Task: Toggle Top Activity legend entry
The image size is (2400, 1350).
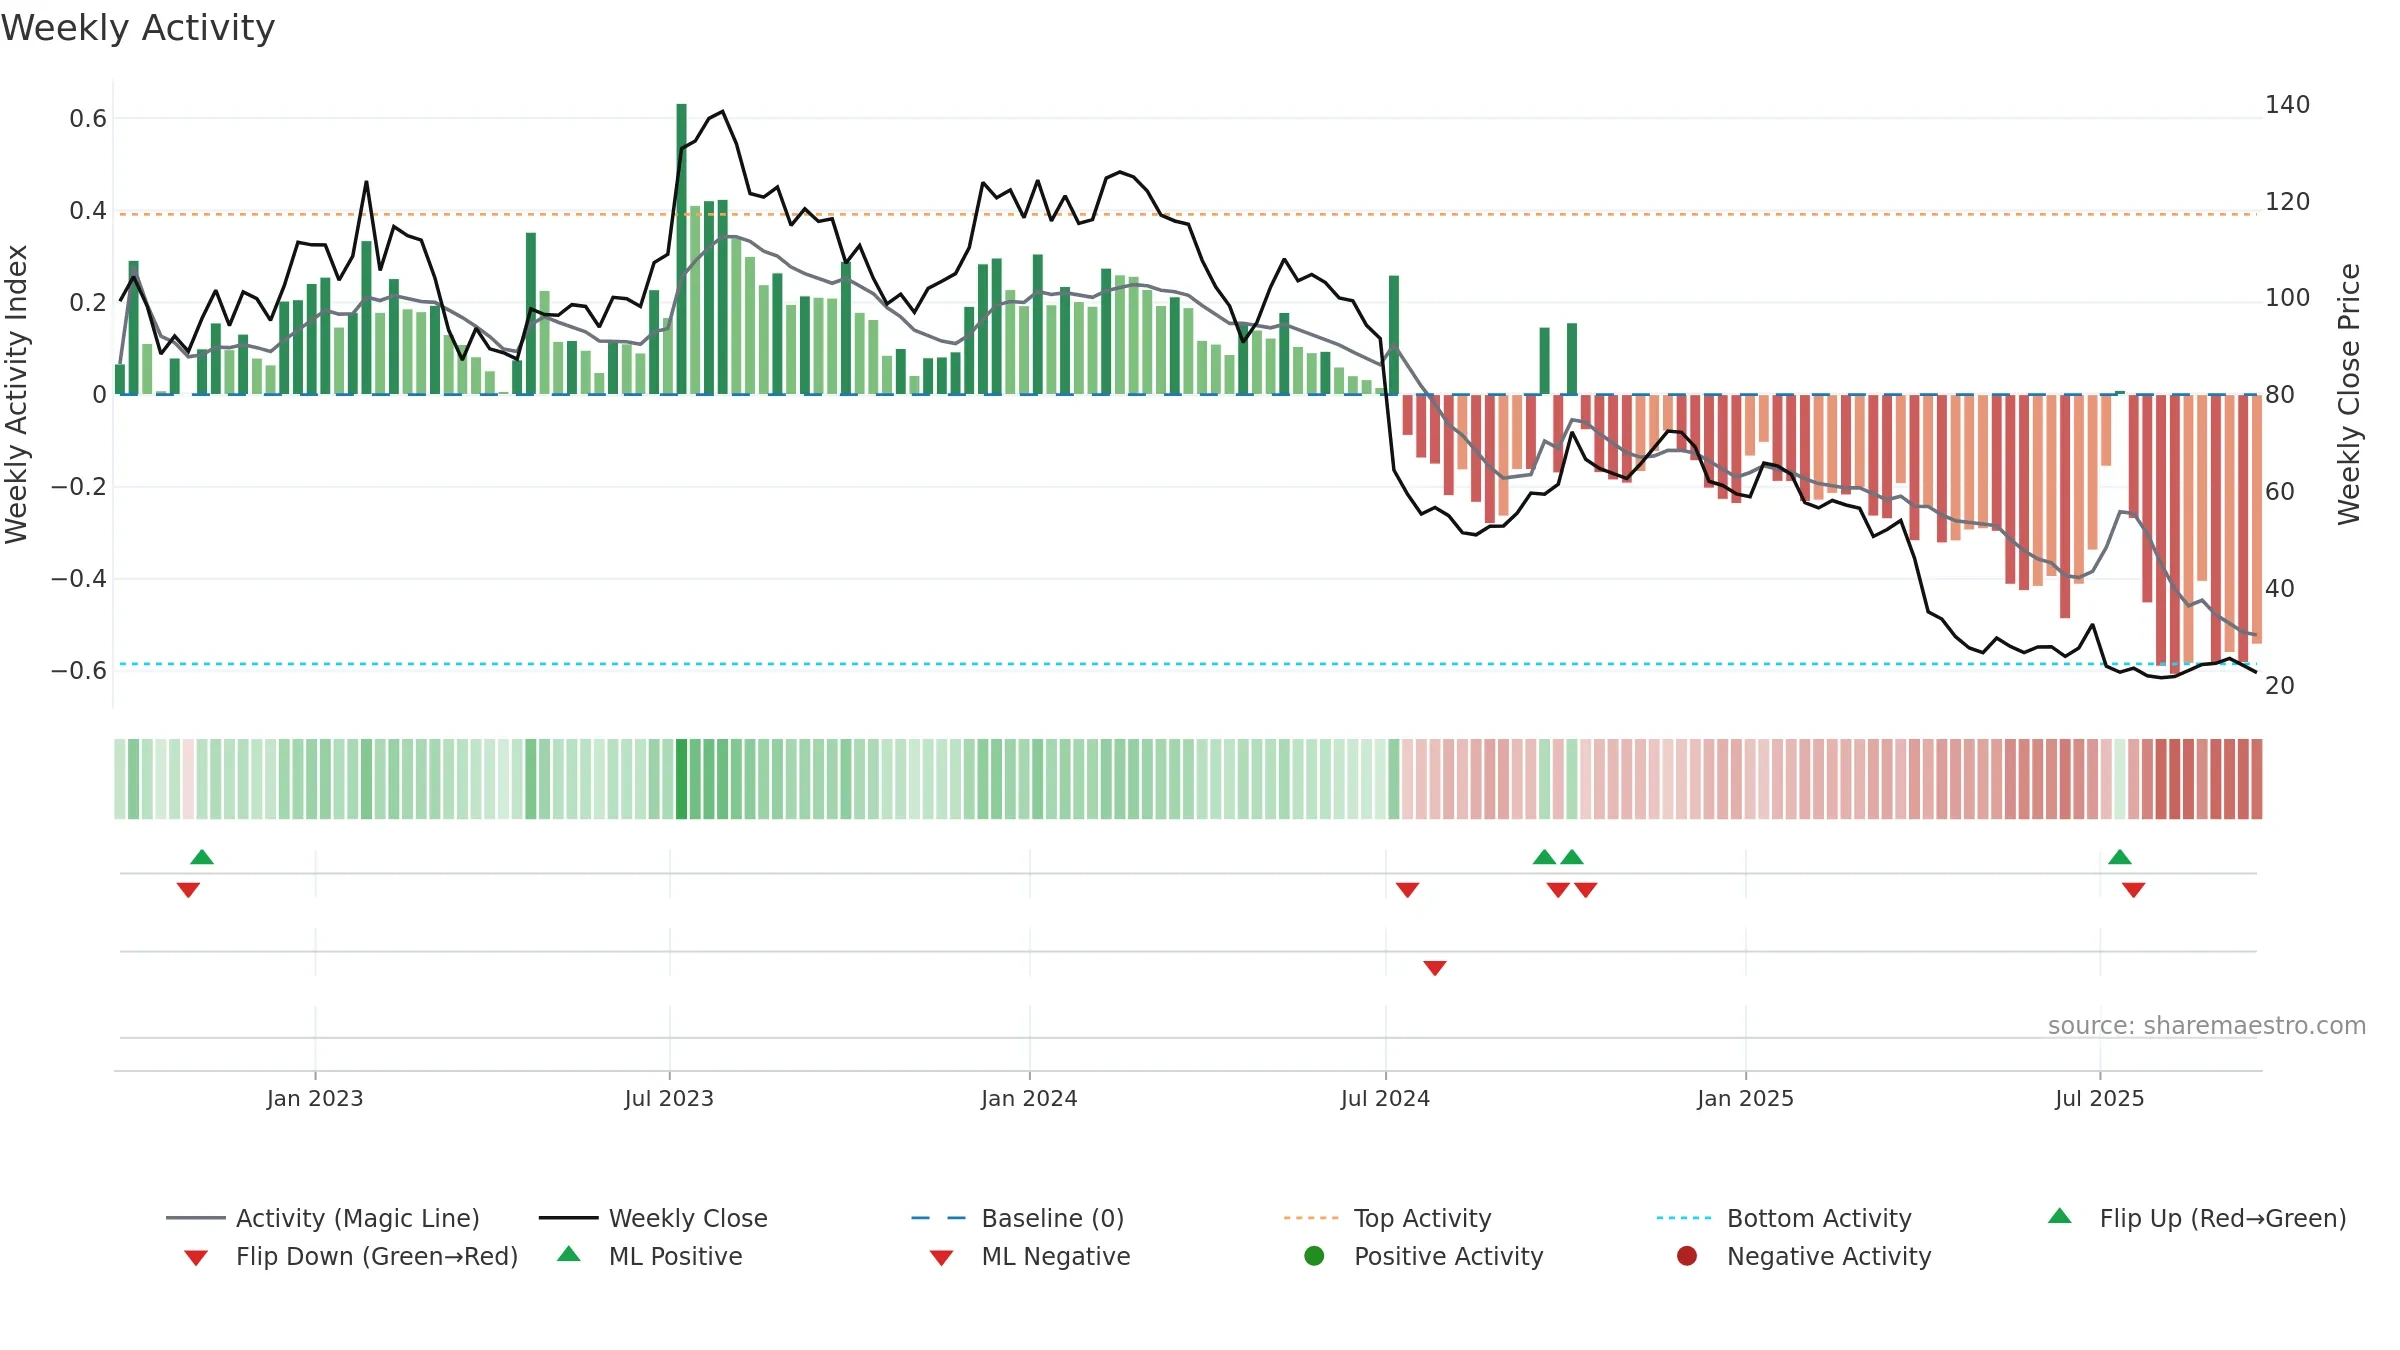Action: click(x=1387, y=1218)
